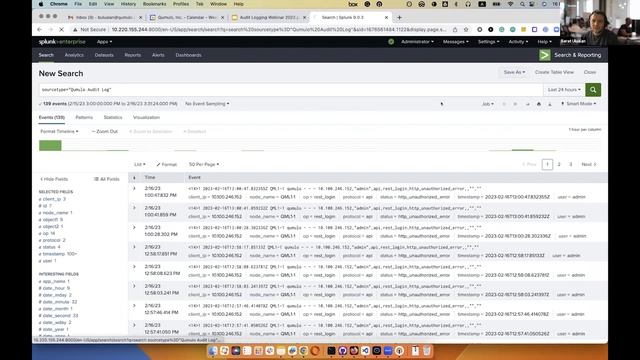This screenshot has height=360, width=640.
Task: Click Create Table View
Action: click(x=554, y=72)
